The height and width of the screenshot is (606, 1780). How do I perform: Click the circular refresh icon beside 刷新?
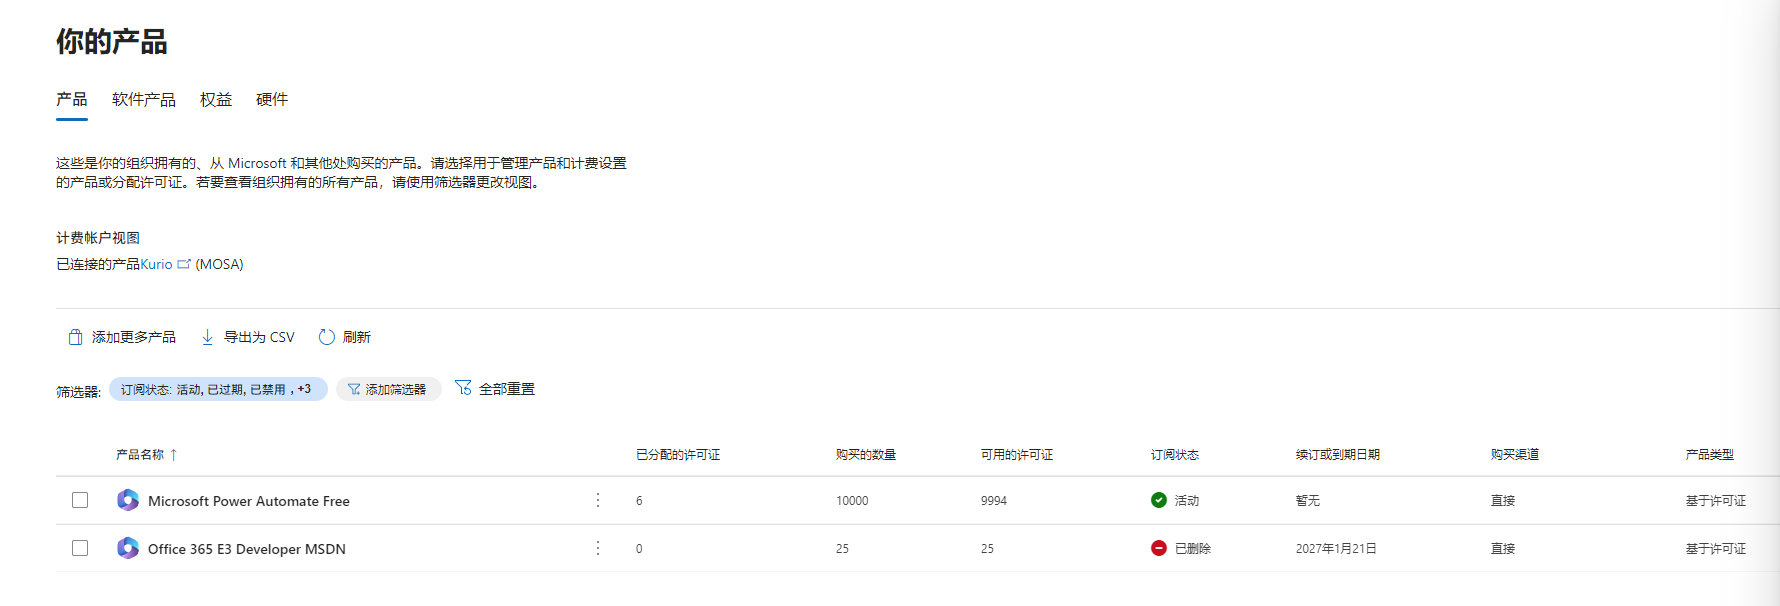click(x=326, y=337)
